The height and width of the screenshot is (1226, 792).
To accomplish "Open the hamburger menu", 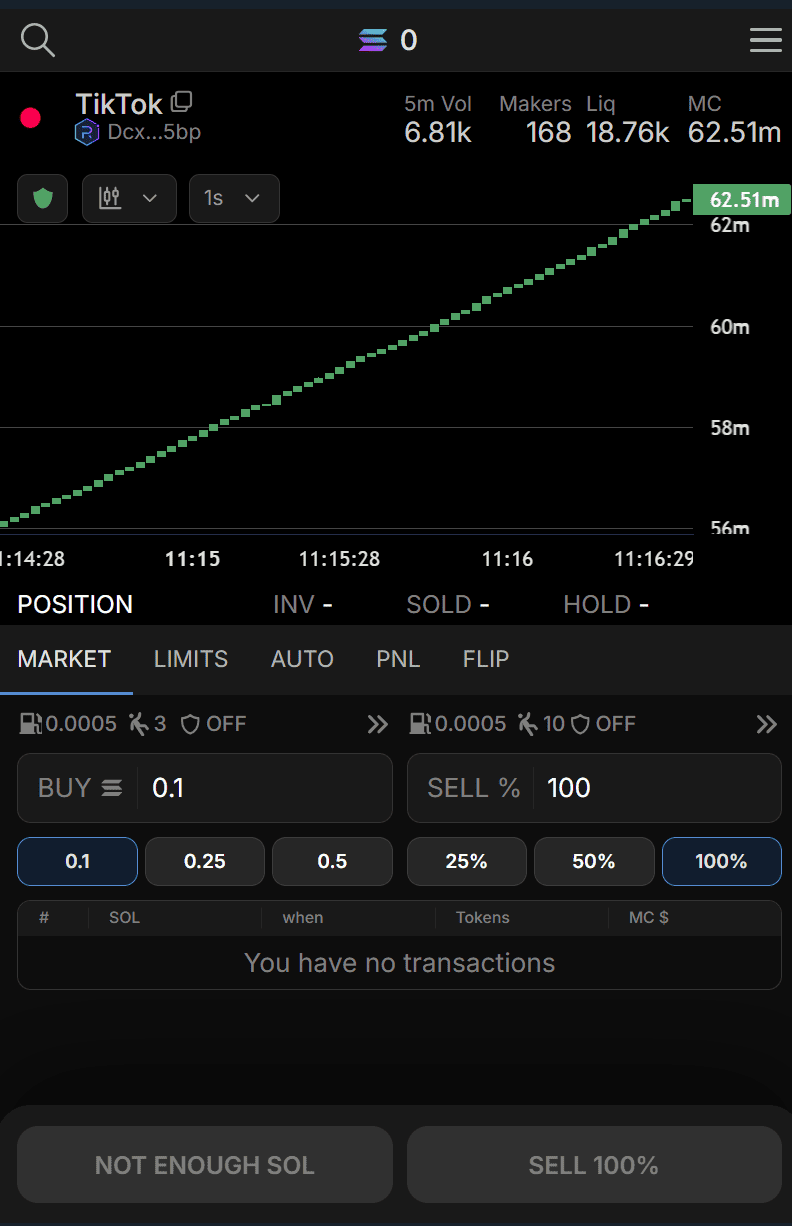I will (765, 40).
